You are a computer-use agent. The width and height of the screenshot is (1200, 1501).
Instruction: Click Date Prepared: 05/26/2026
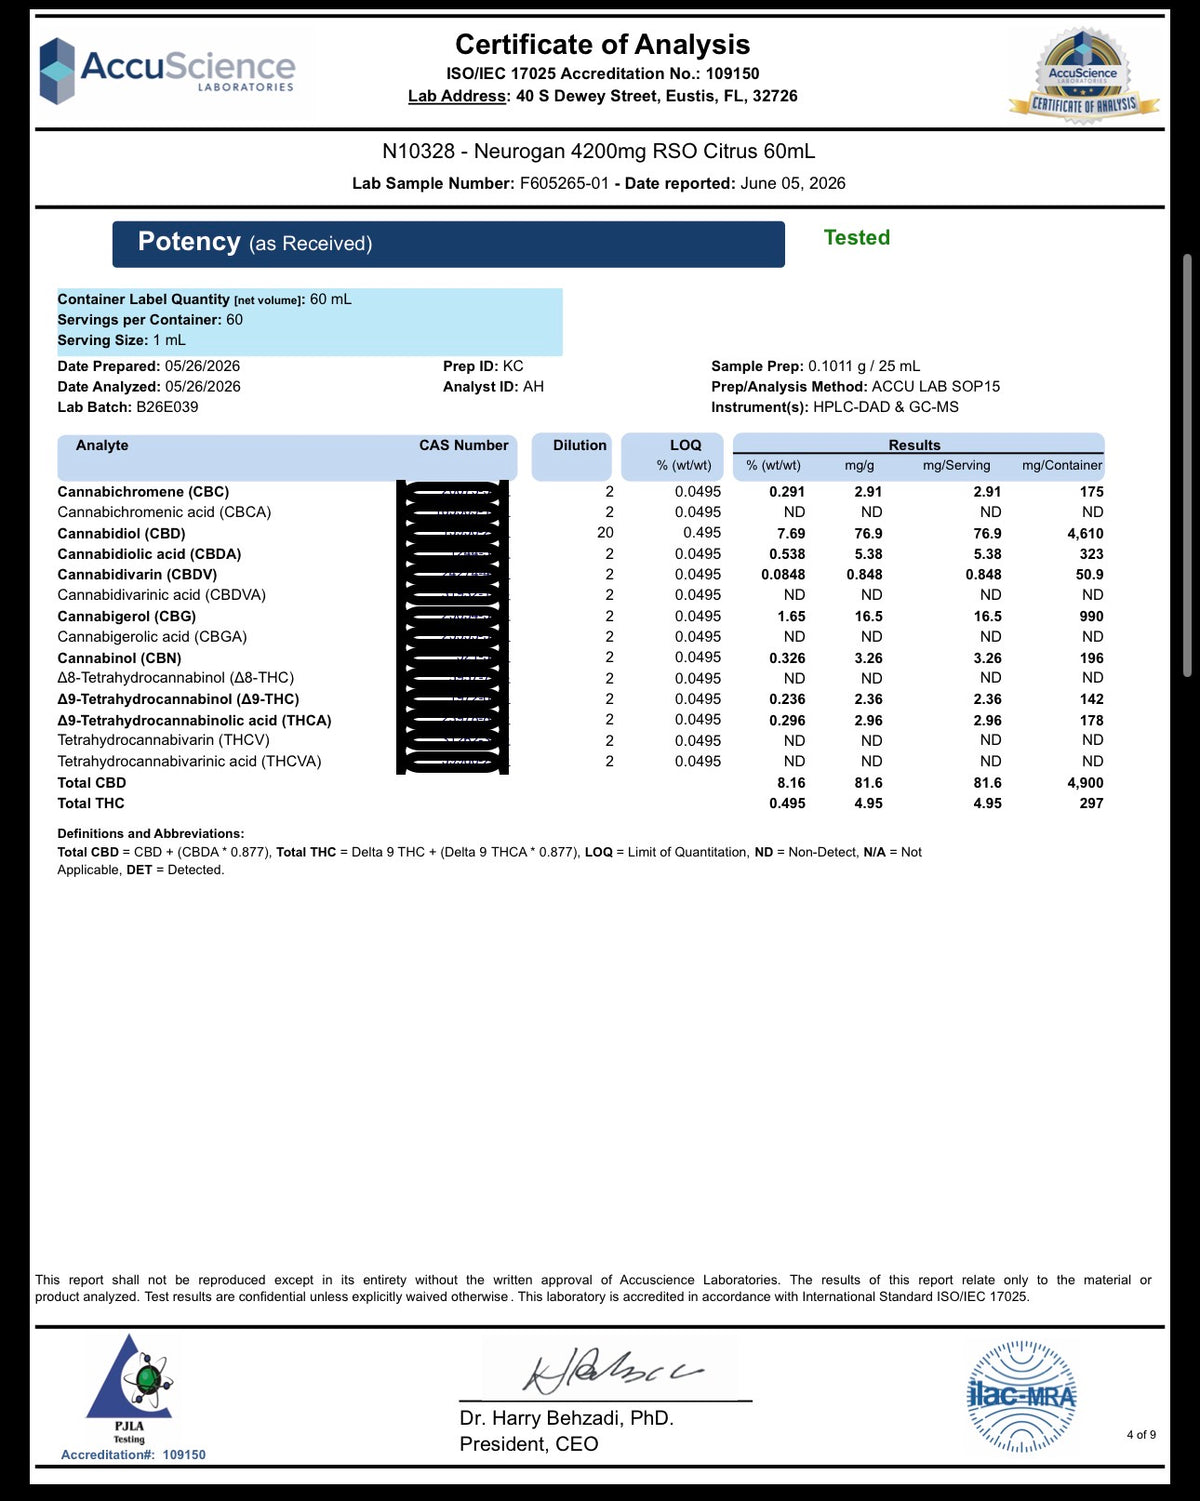point(148,366)
